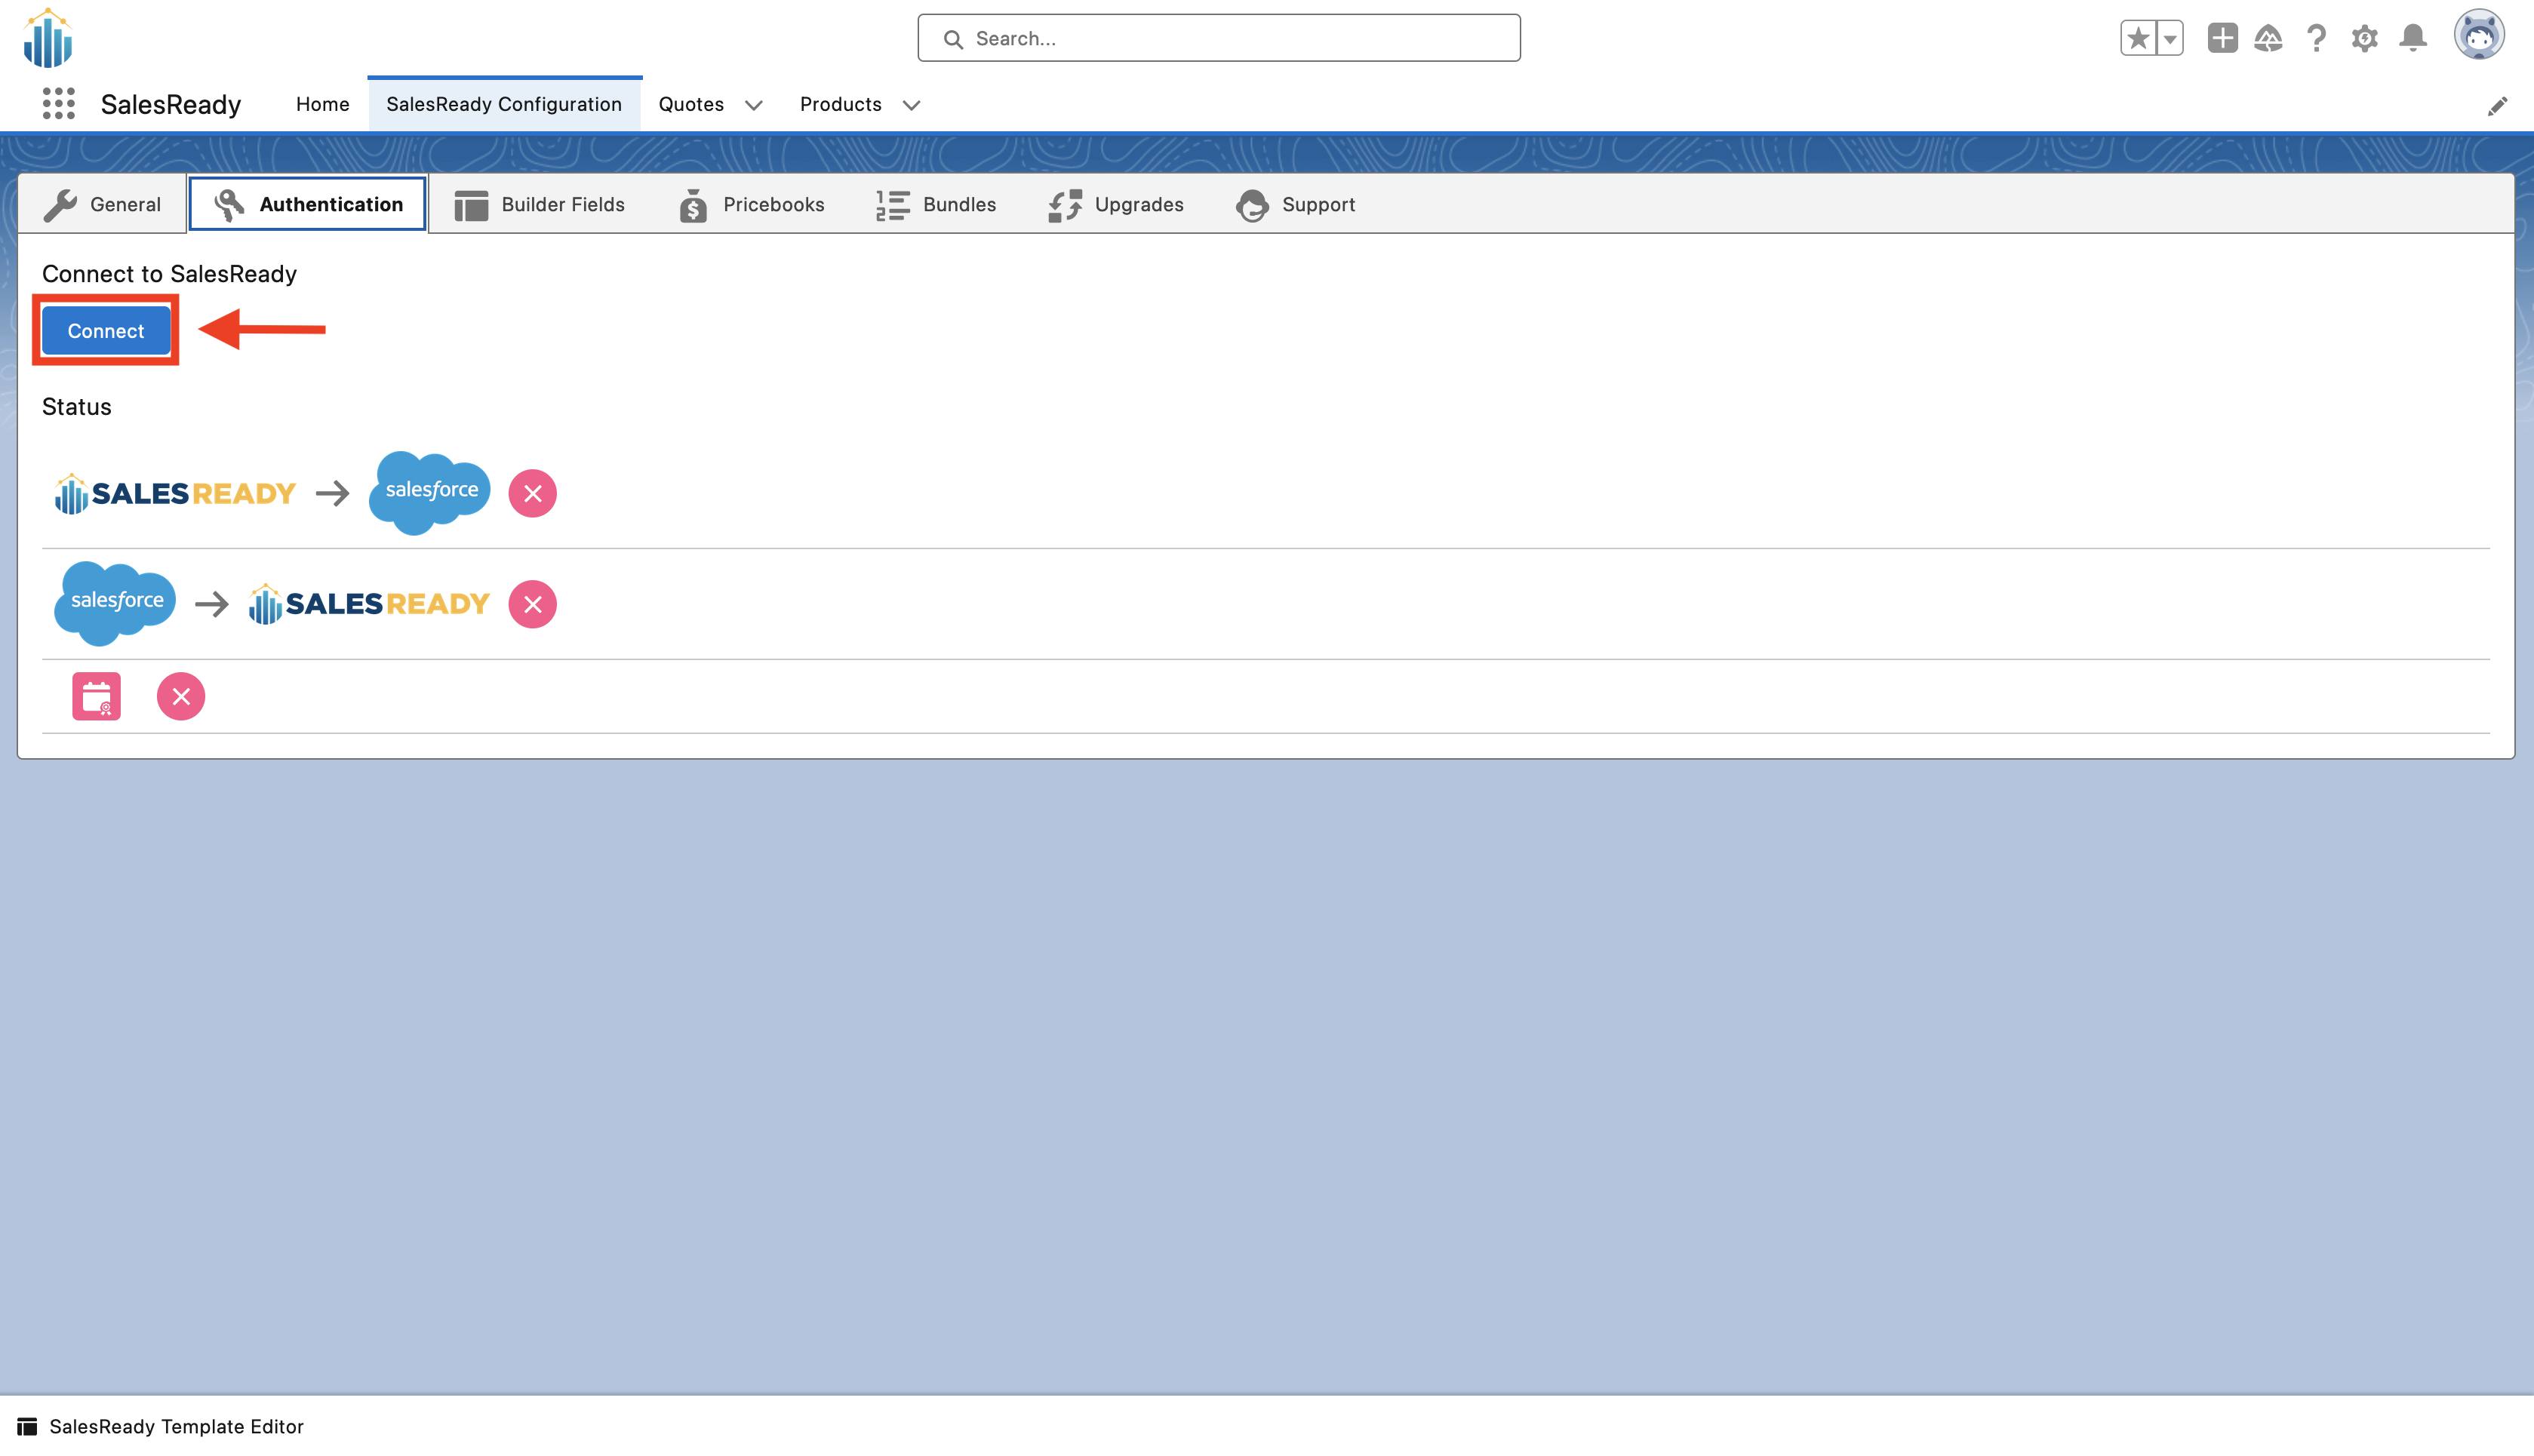Click the notifications bell icon
This screenshot has height=1456, width=2534.
pos(2413,38)
